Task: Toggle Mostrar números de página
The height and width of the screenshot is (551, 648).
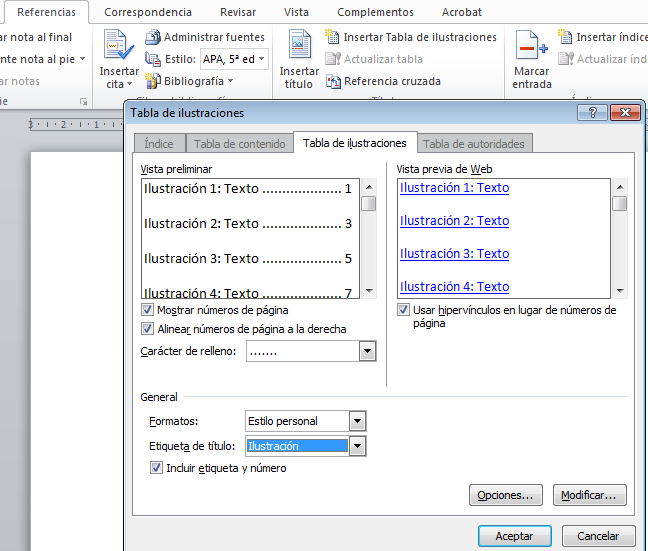Action: point(147,310)
